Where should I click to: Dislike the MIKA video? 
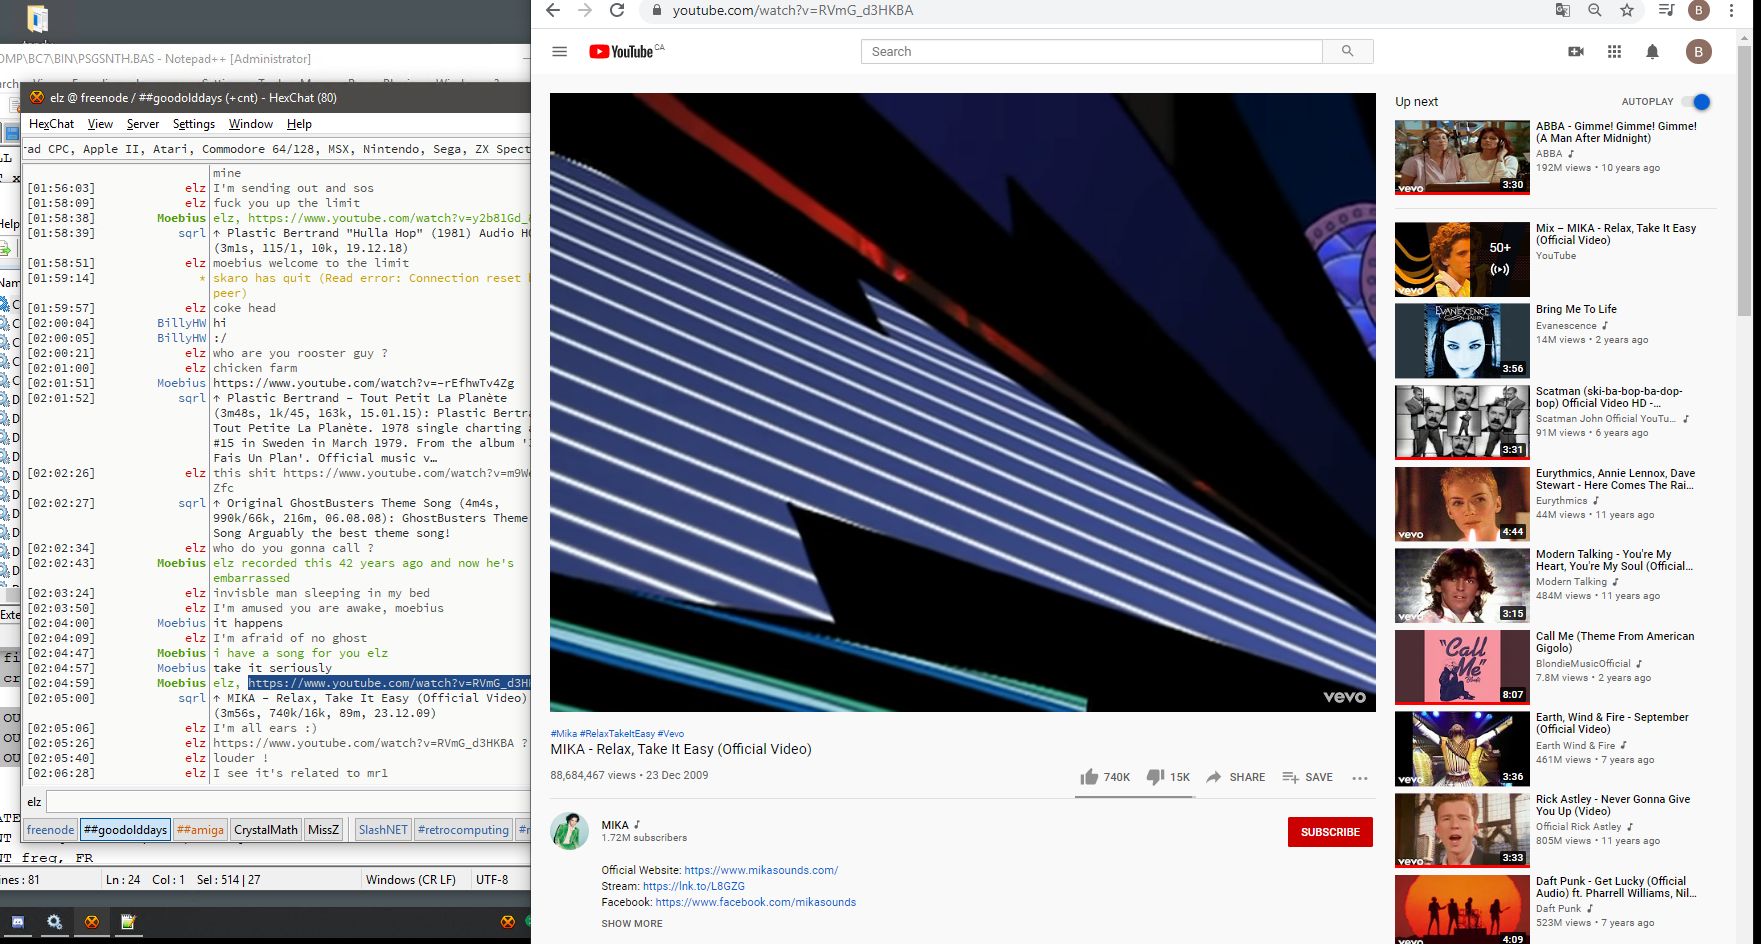click(x=1168, y=777)
